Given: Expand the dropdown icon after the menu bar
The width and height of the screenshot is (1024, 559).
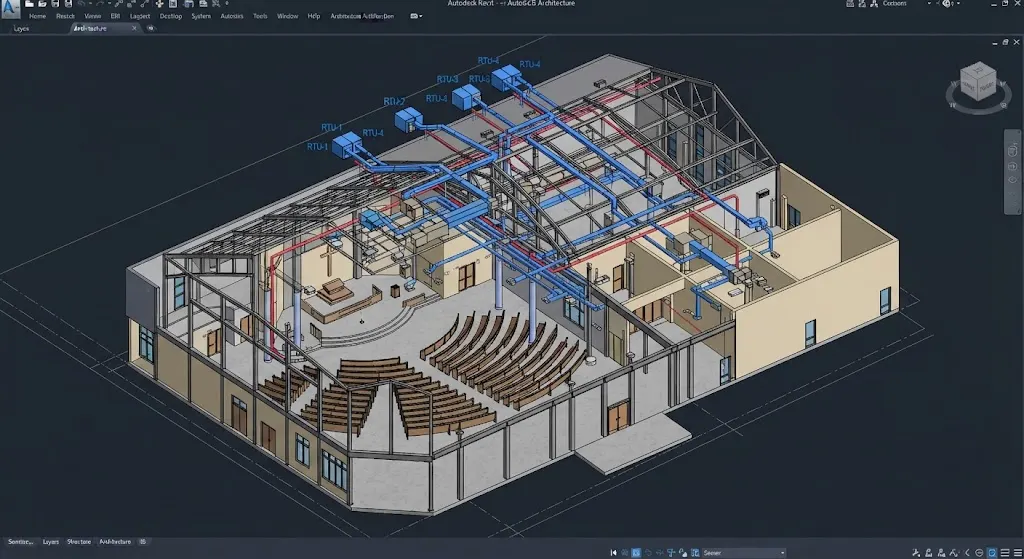Looking at the screenshot, I should (415, 16).
